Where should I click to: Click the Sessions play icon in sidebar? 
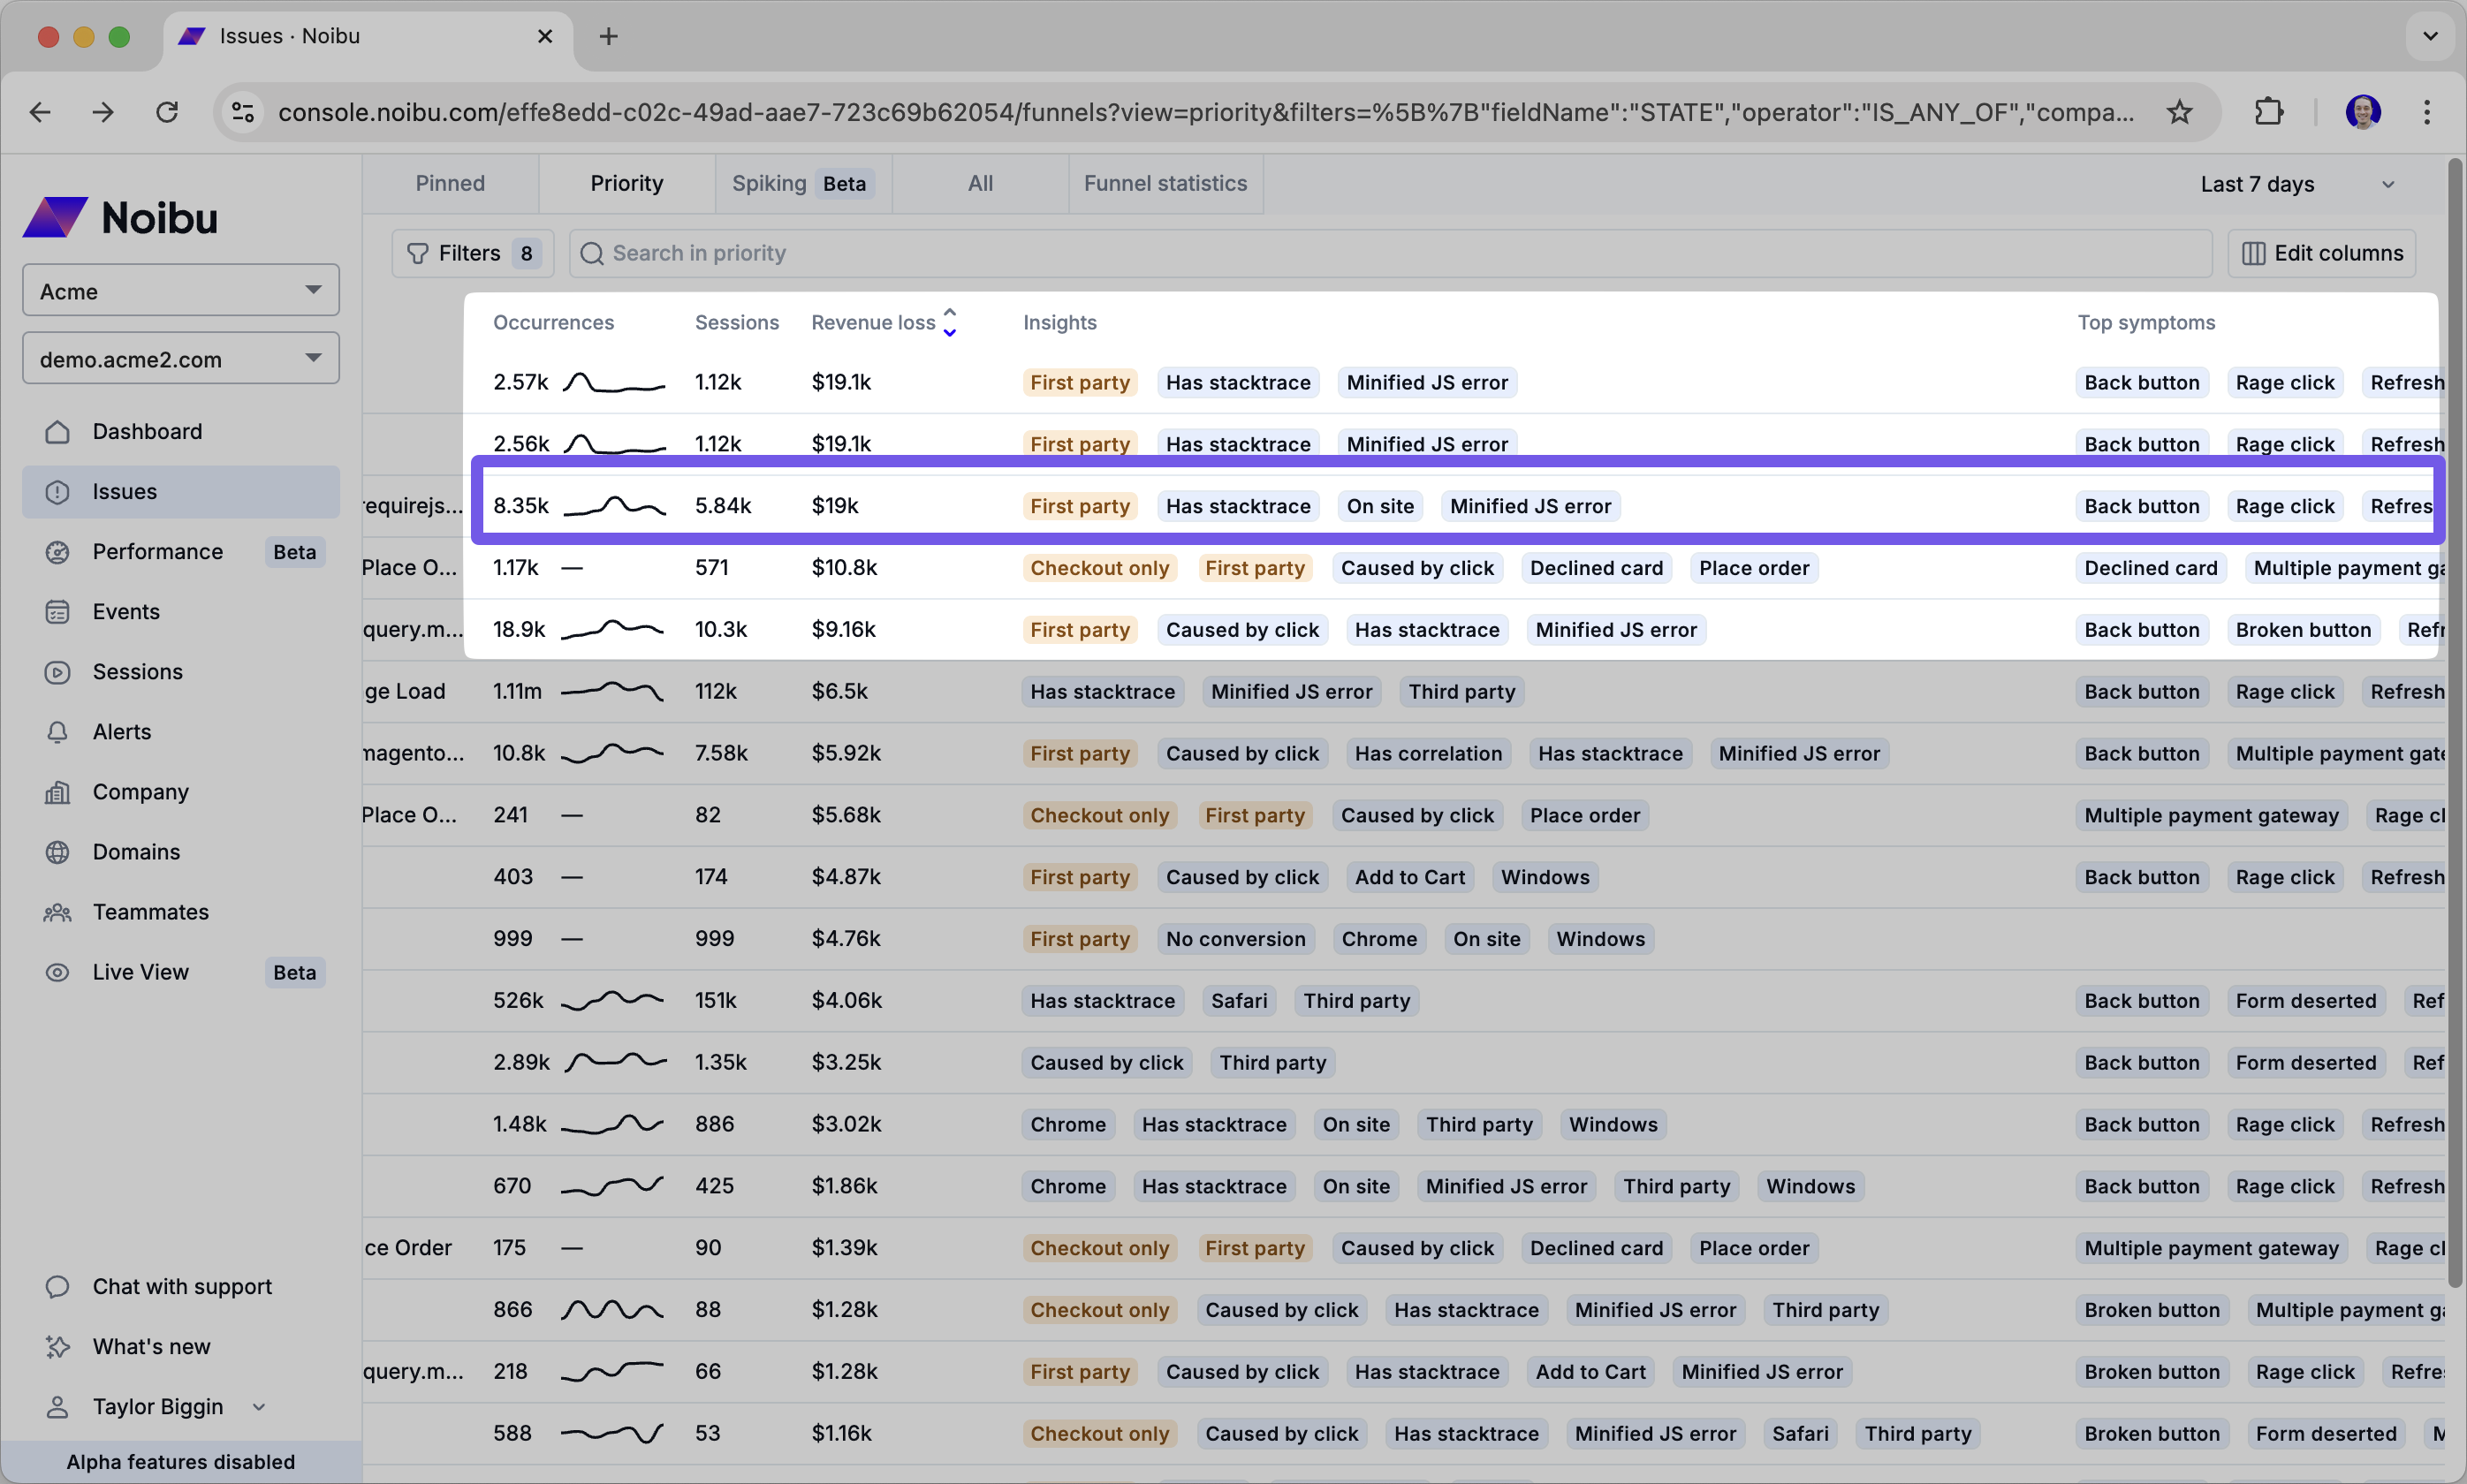(x=57, y=672)
